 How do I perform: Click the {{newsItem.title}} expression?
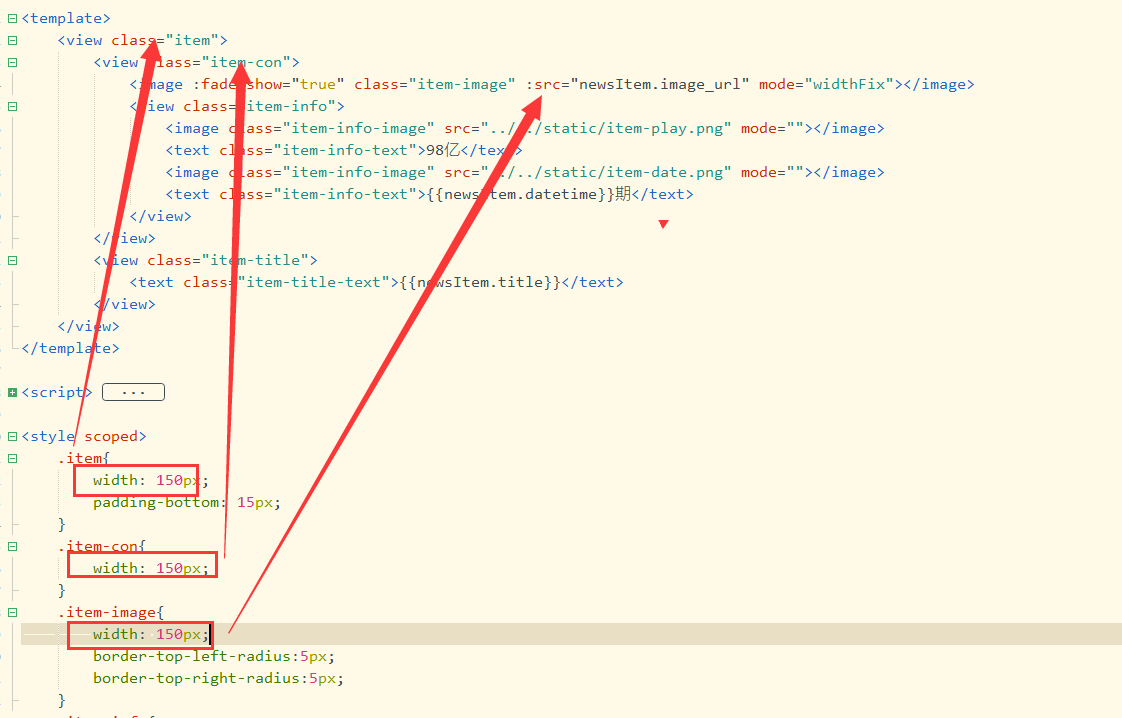(x=480, y=282)
